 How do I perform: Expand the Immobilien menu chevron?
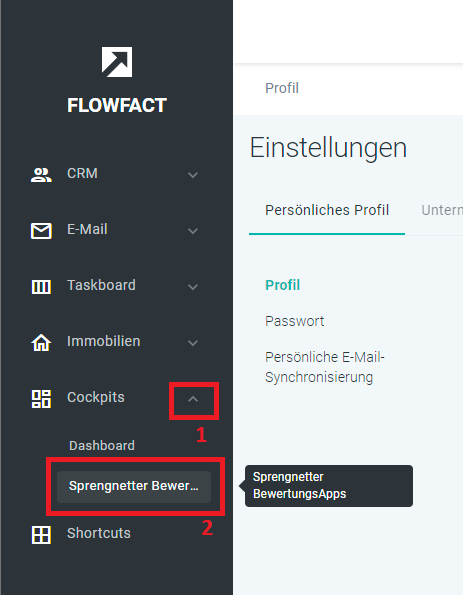[193, 343]
